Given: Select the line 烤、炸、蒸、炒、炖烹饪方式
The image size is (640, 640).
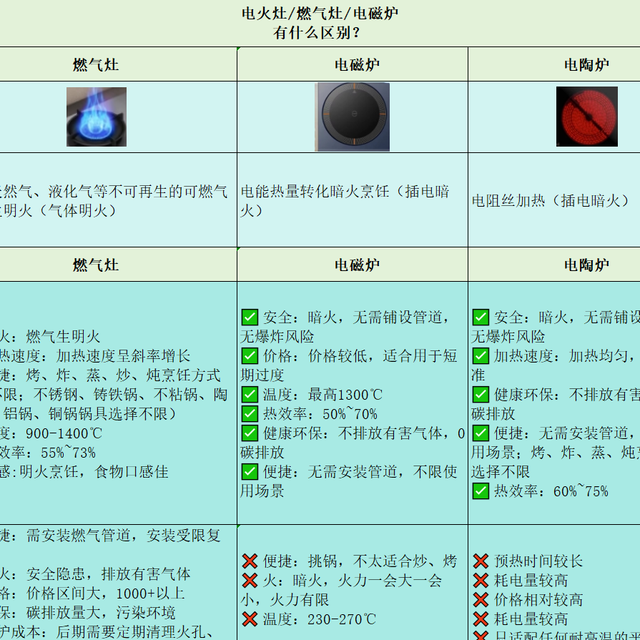Looking at the screenshot, I should coord(110,376).
